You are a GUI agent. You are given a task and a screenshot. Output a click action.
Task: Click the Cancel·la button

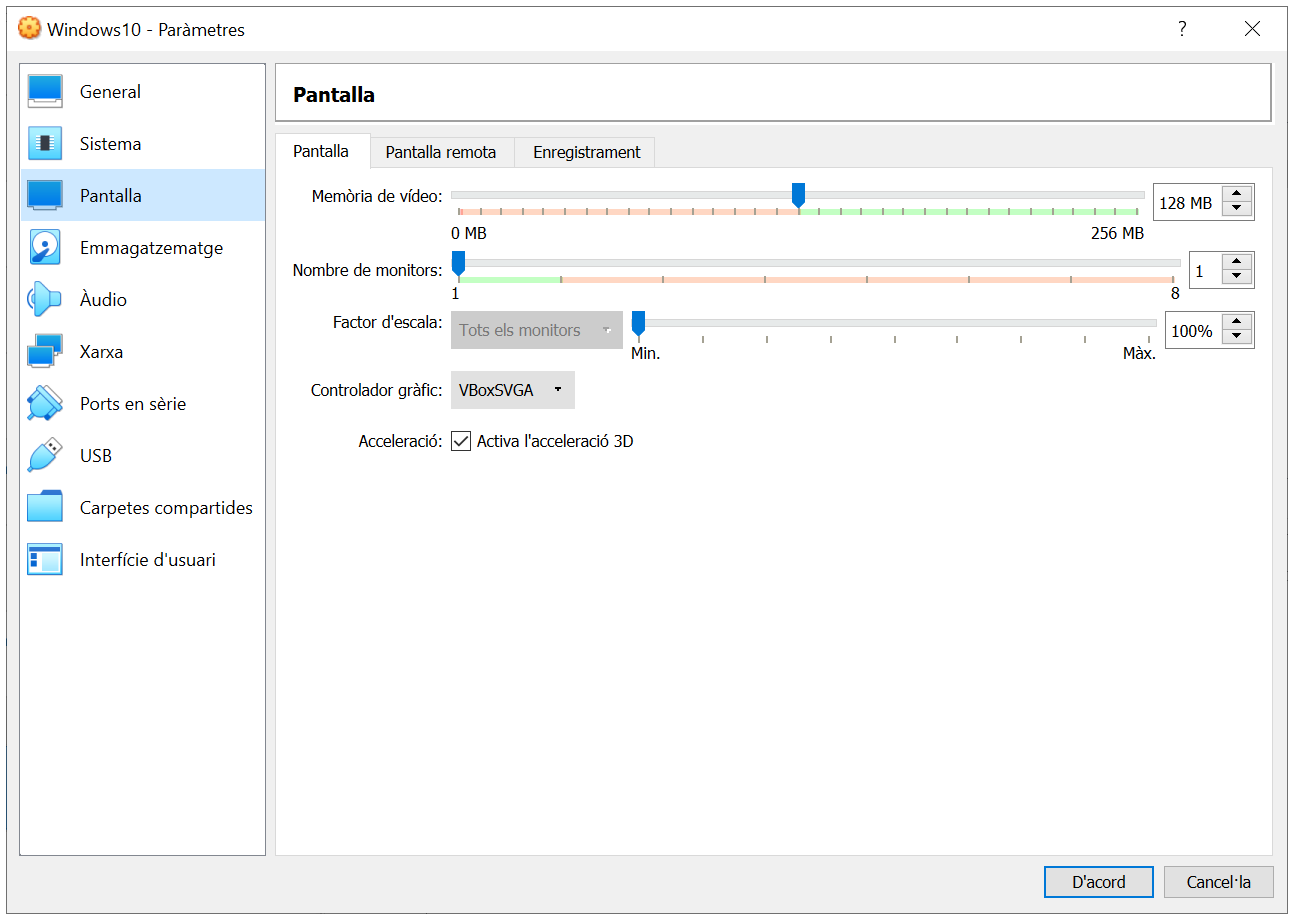click(1218, 882)
